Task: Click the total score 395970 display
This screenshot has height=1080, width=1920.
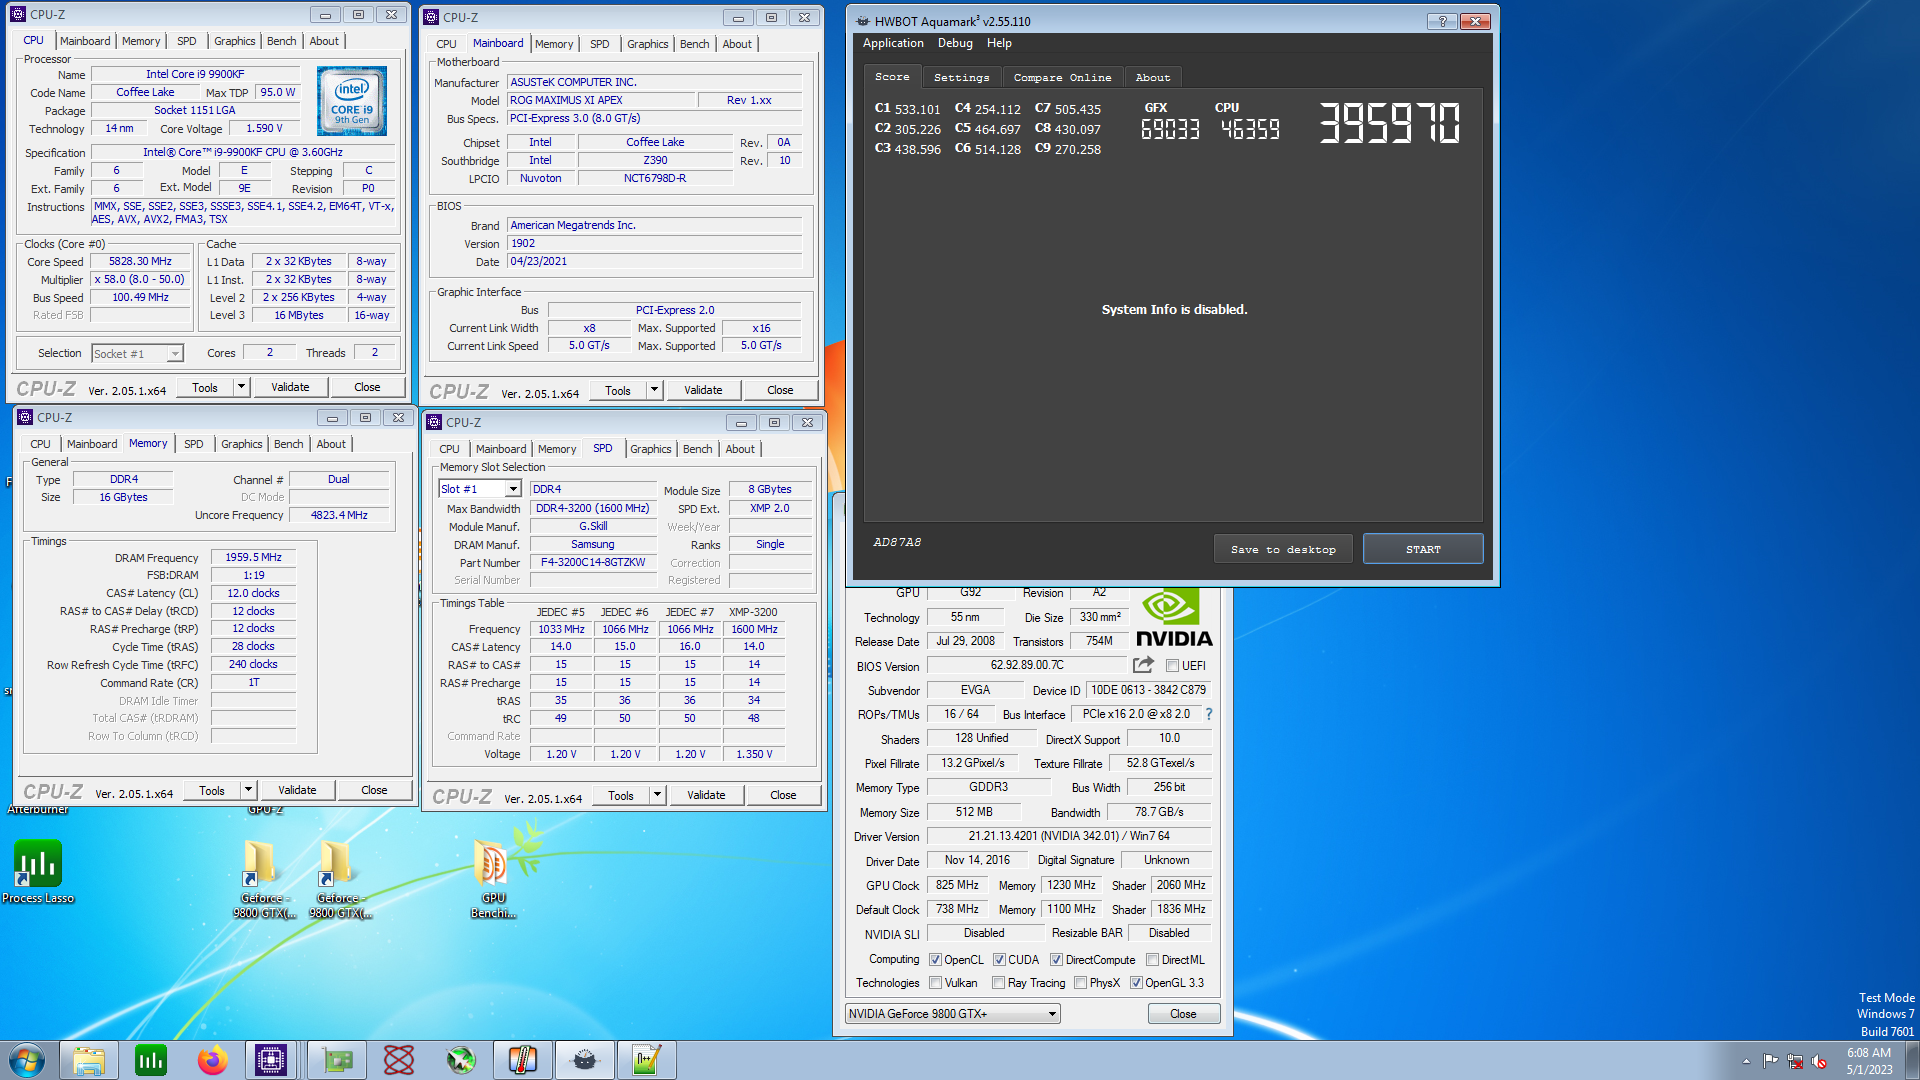Action: (1389, 123)
